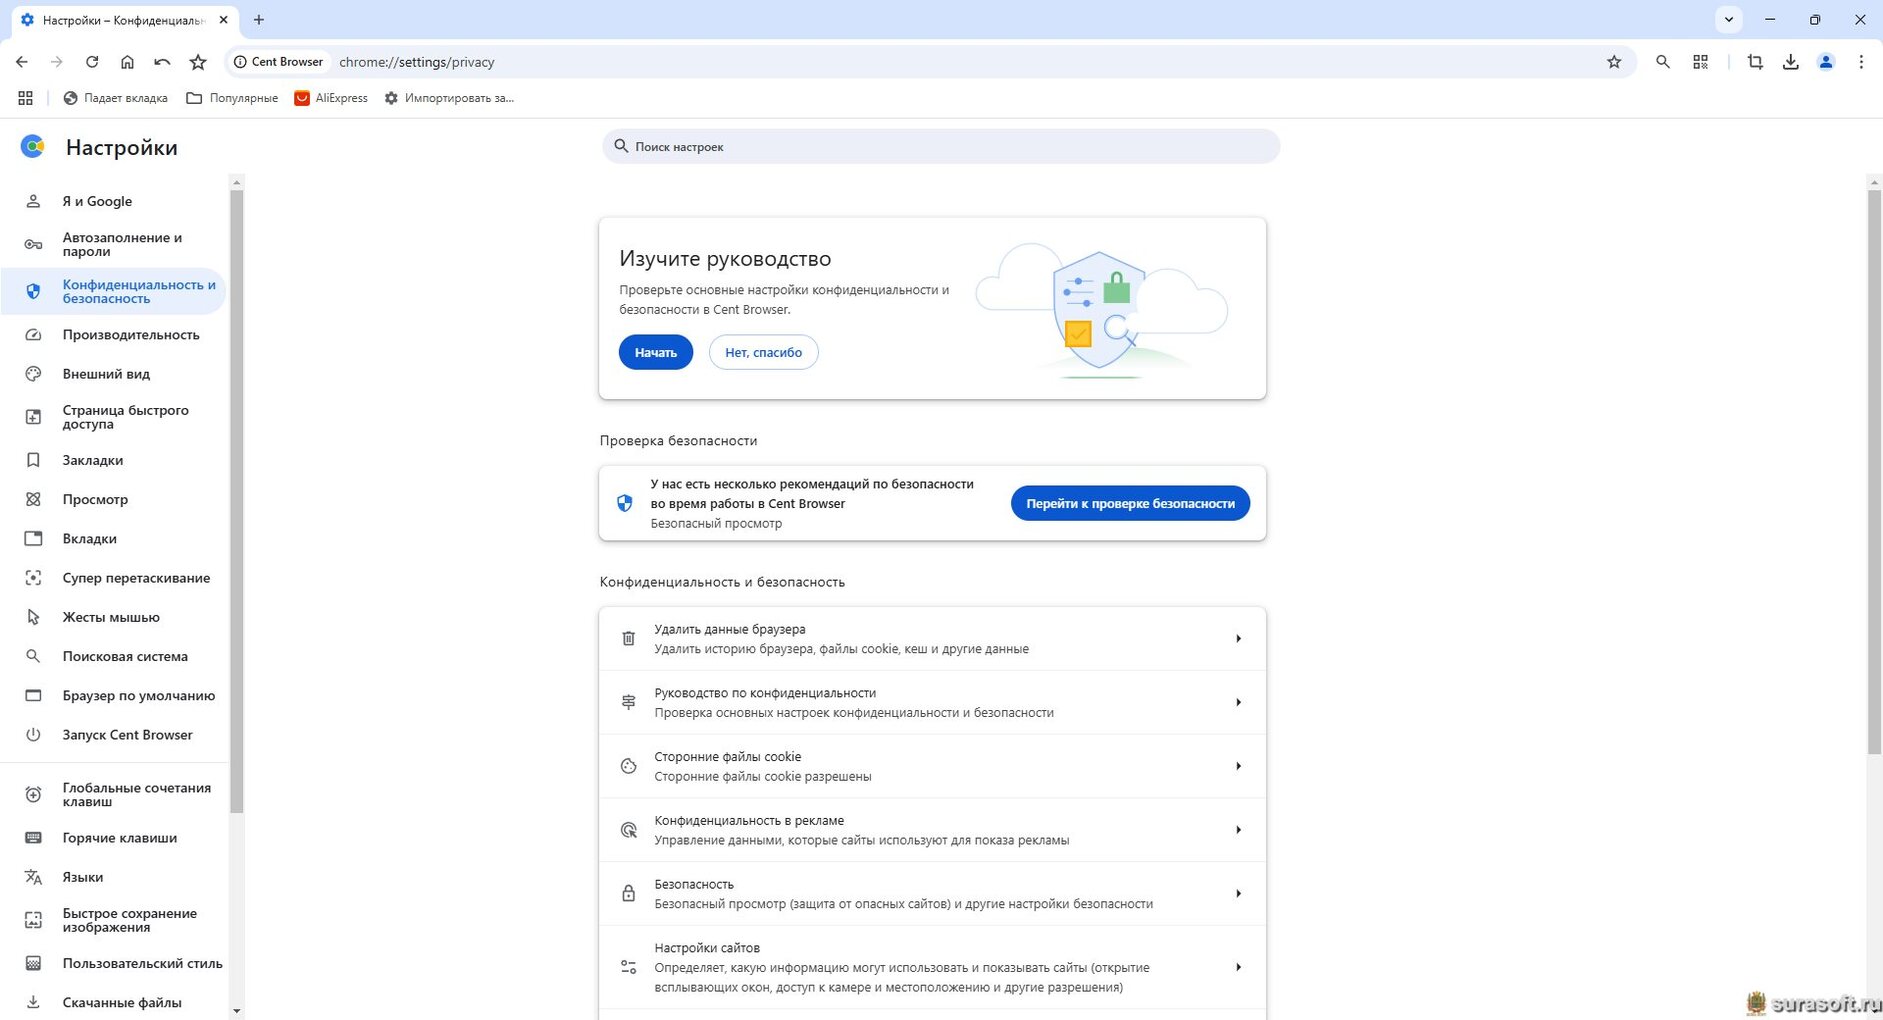The height and width of the screenshot is (1020, 1883).
Task: Expand Конфиденциальность в рекламе row arrow
Action: coord(1238,830)
